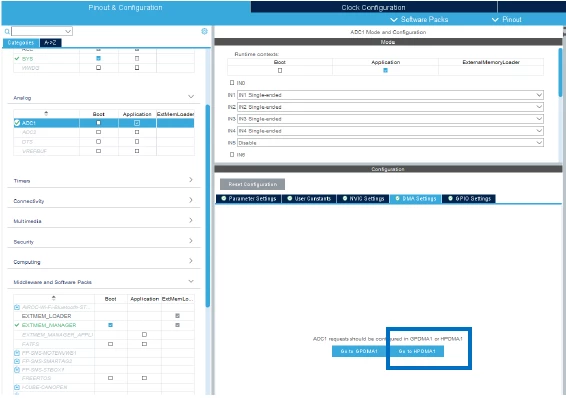566x398 pixels.
Task: Expand the Computing category
Action: coord(191,261)
